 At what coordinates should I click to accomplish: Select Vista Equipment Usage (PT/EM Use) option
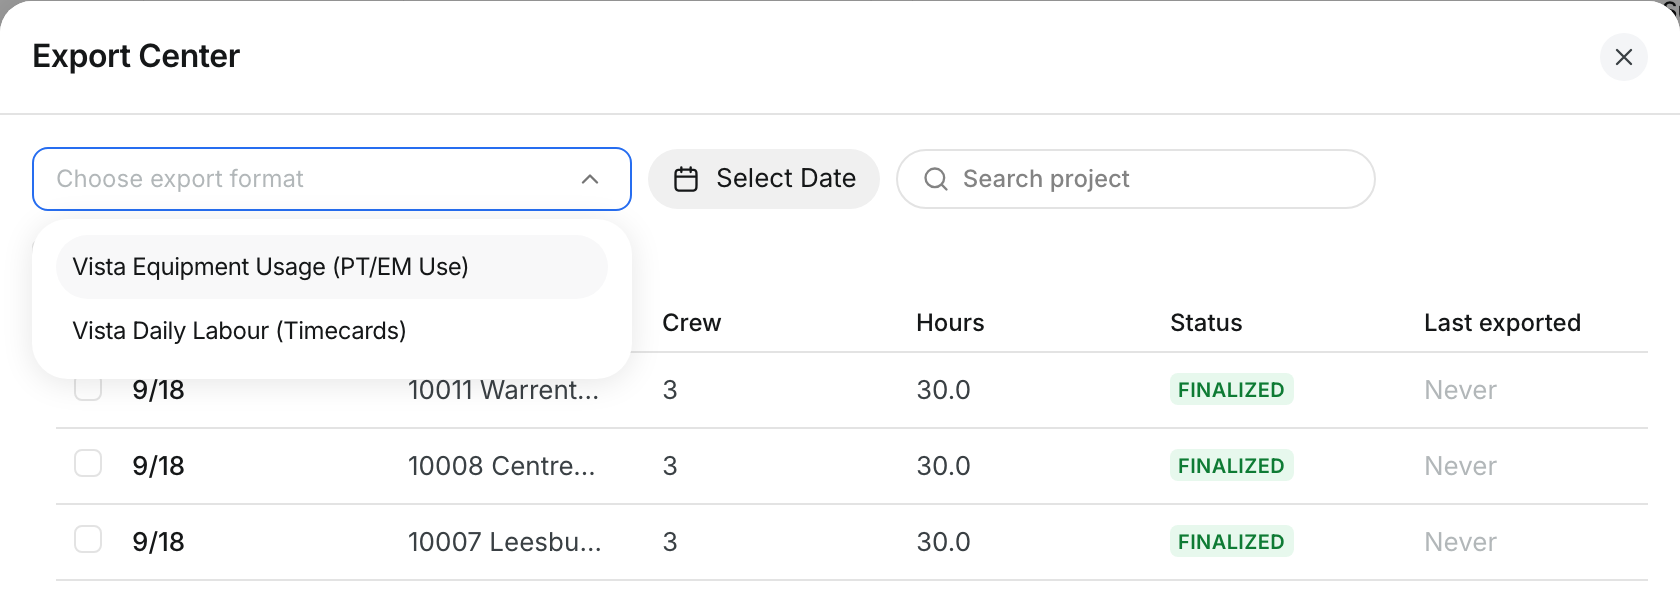click(332, 267)
